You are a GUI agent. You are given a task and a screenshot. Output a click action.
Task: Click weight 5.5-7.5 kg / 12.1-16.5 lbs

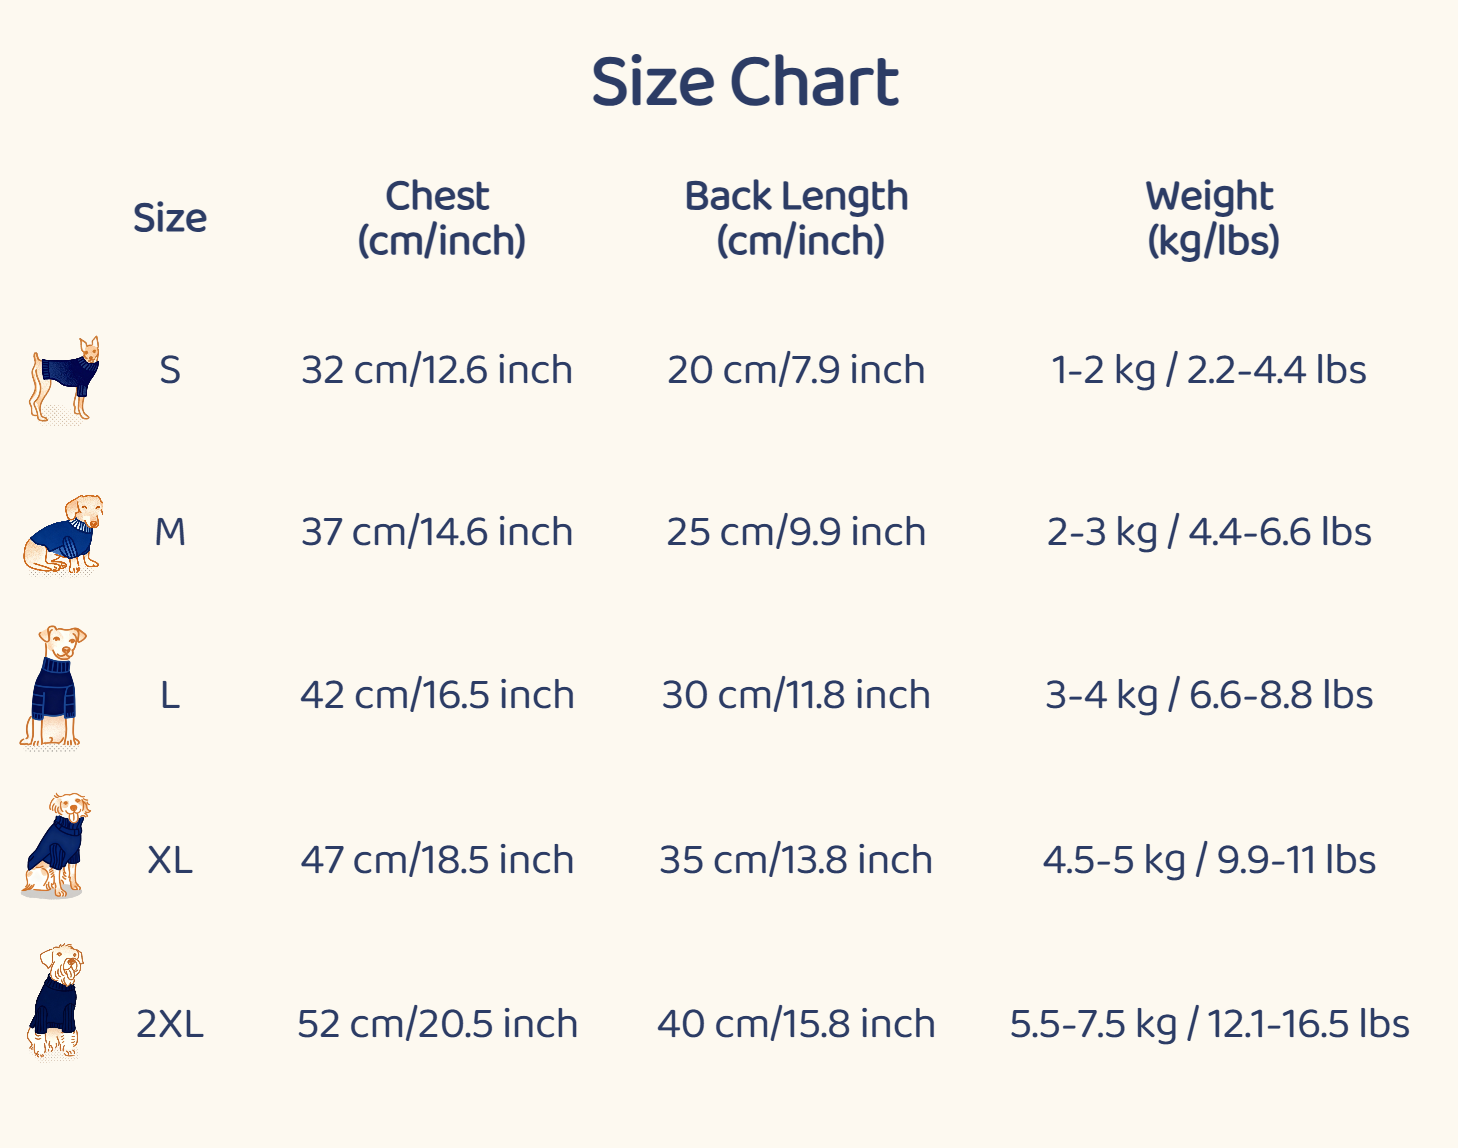(x=1209, y=1024)
